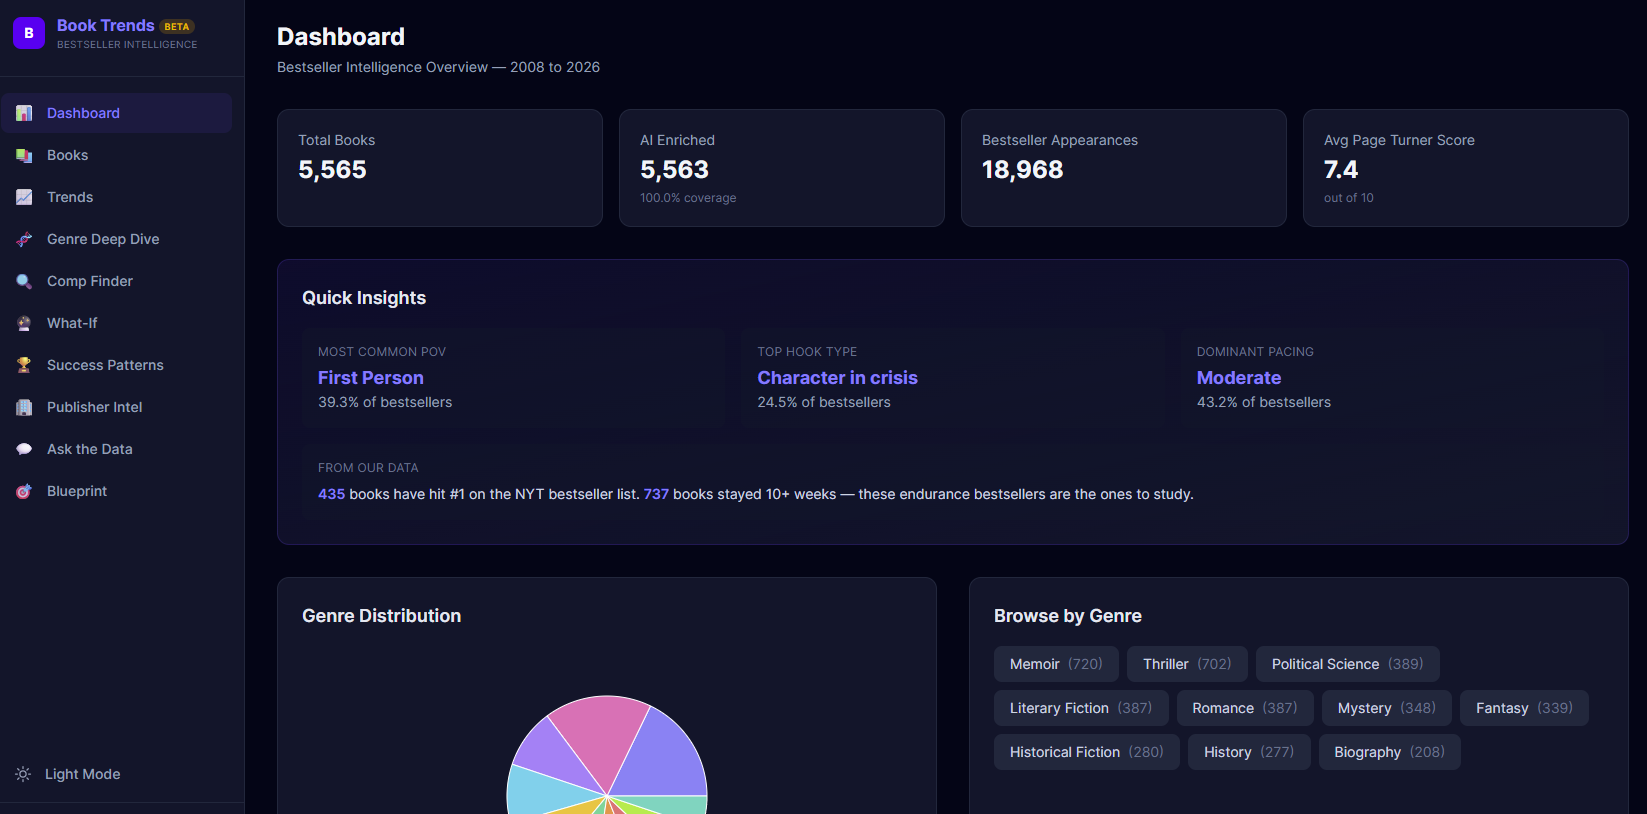Open the Trends section

tap(117, 197)
